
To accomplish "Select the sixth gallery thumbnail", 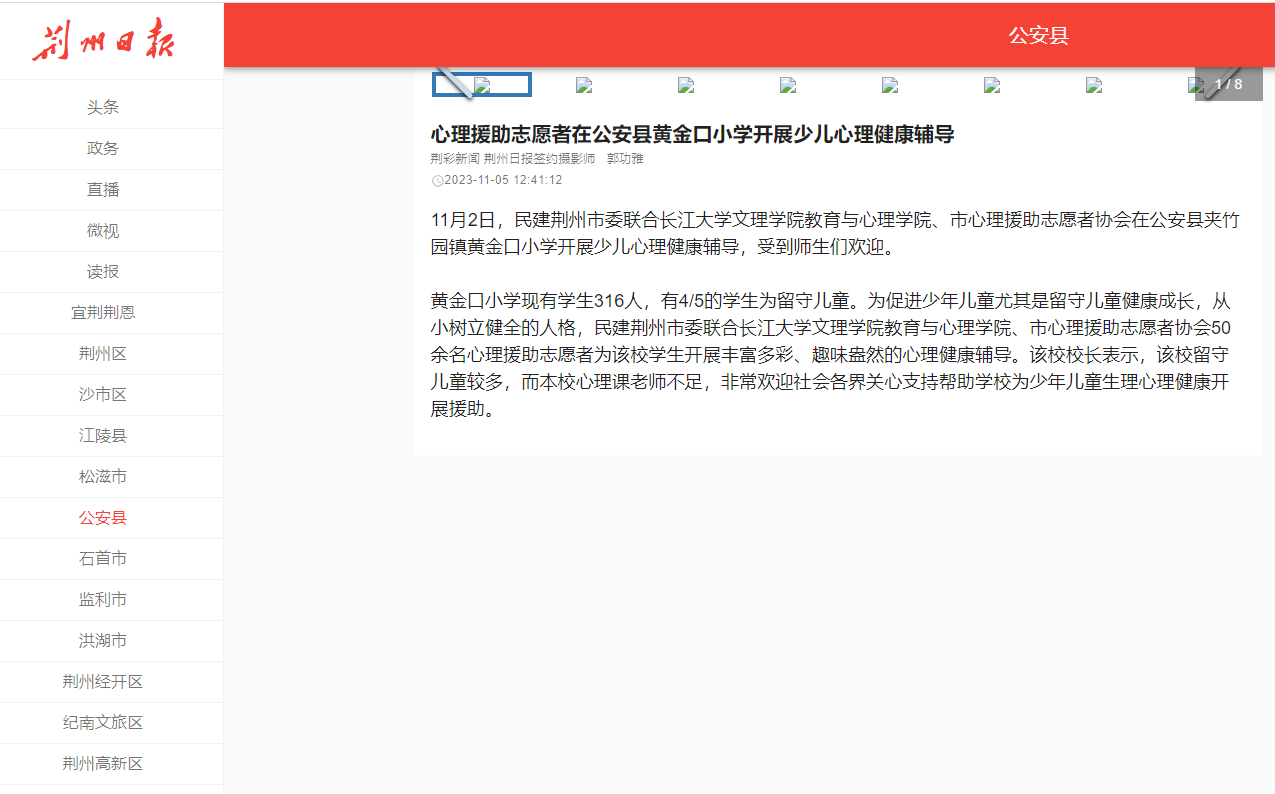I will click(992, 85).
